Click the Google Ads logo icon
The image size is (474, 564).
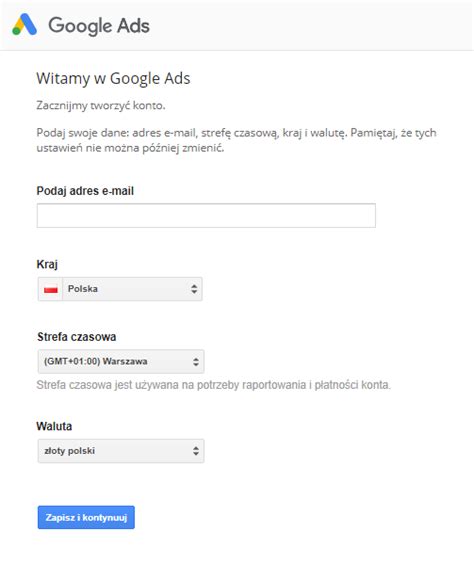[x=24, y=24]
